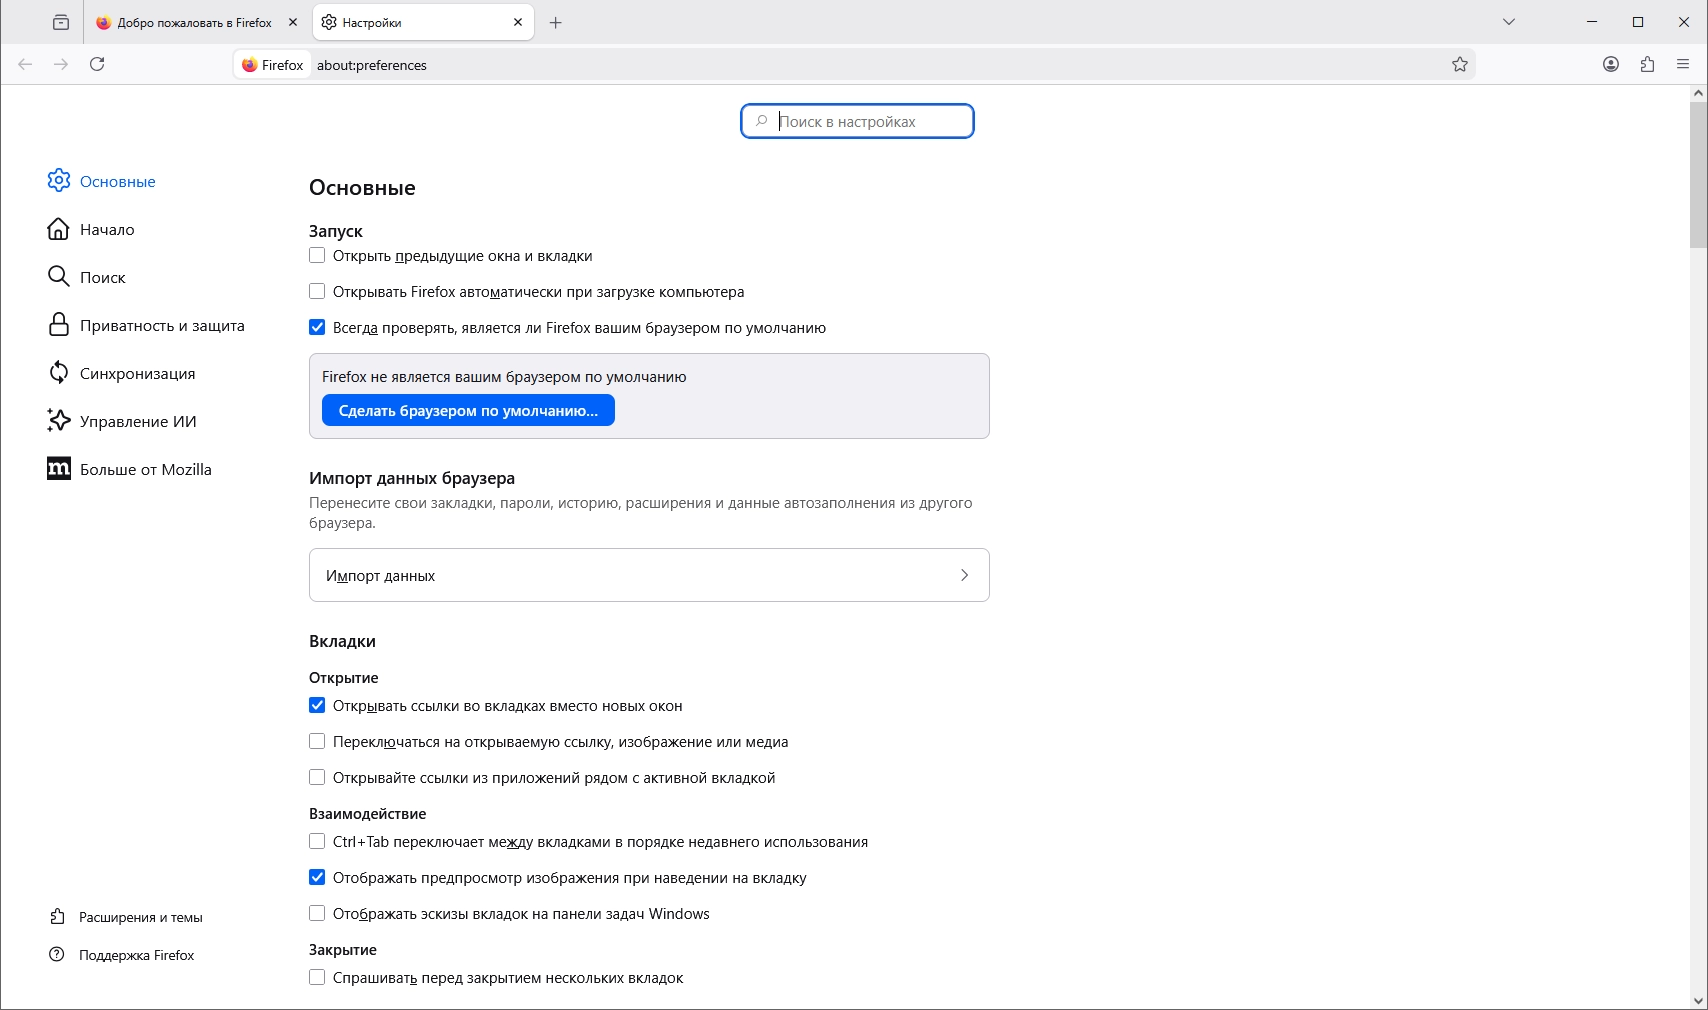The width and height of the screenshot is (1708, 1010).
Task: Click the Firefox View icon in tab strip
Action: click(61, 22)
